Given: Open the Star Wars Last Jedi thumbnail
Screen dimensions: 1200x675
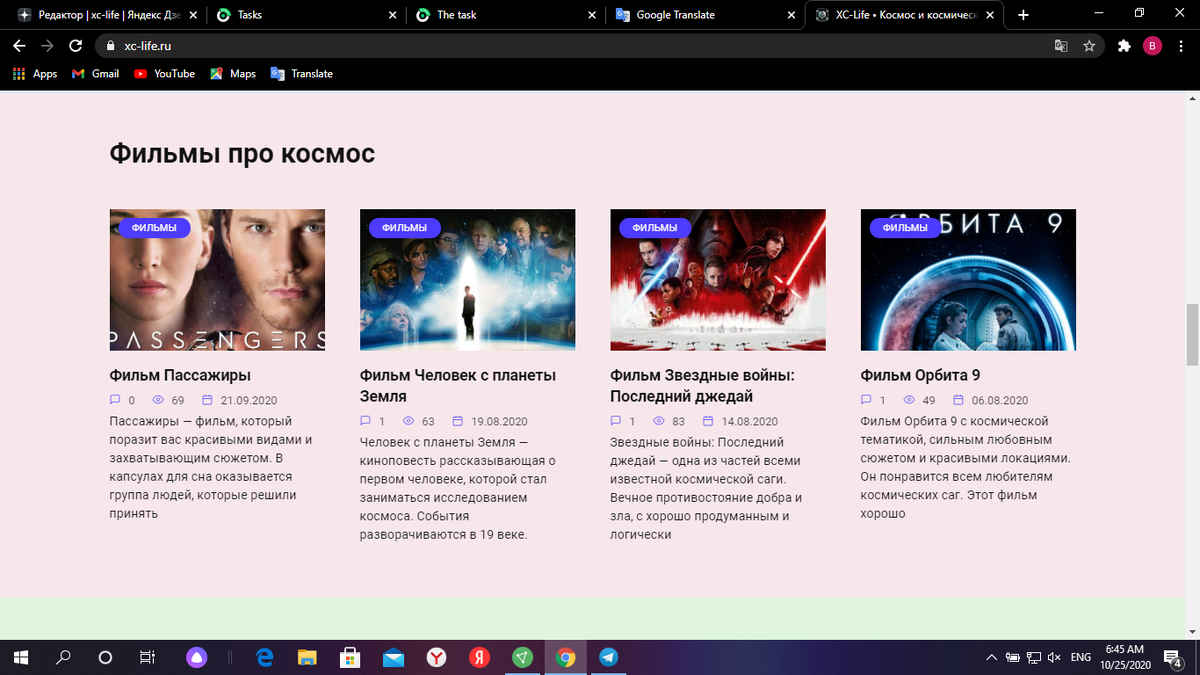Looking at the screenshot, I should pos(718,280).
